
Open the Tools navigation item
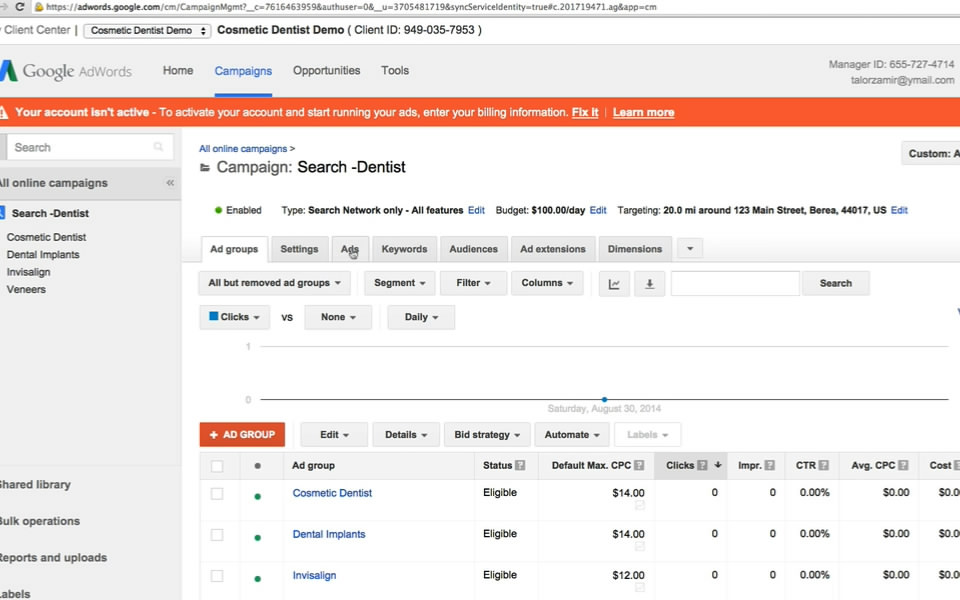click(395, 70)
